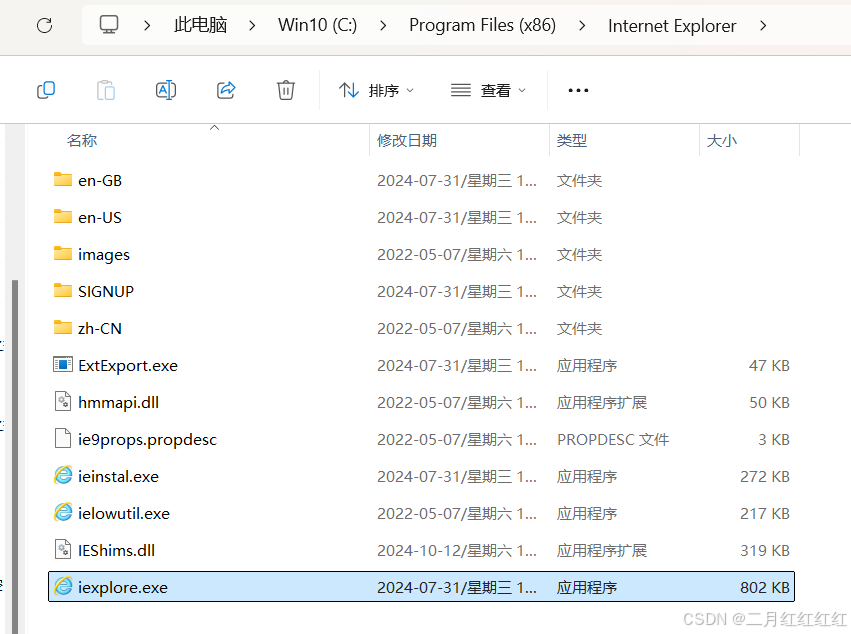The image size is (851, 634).
Task: Expand chevron after Internet Explorer
Action: 763,26
